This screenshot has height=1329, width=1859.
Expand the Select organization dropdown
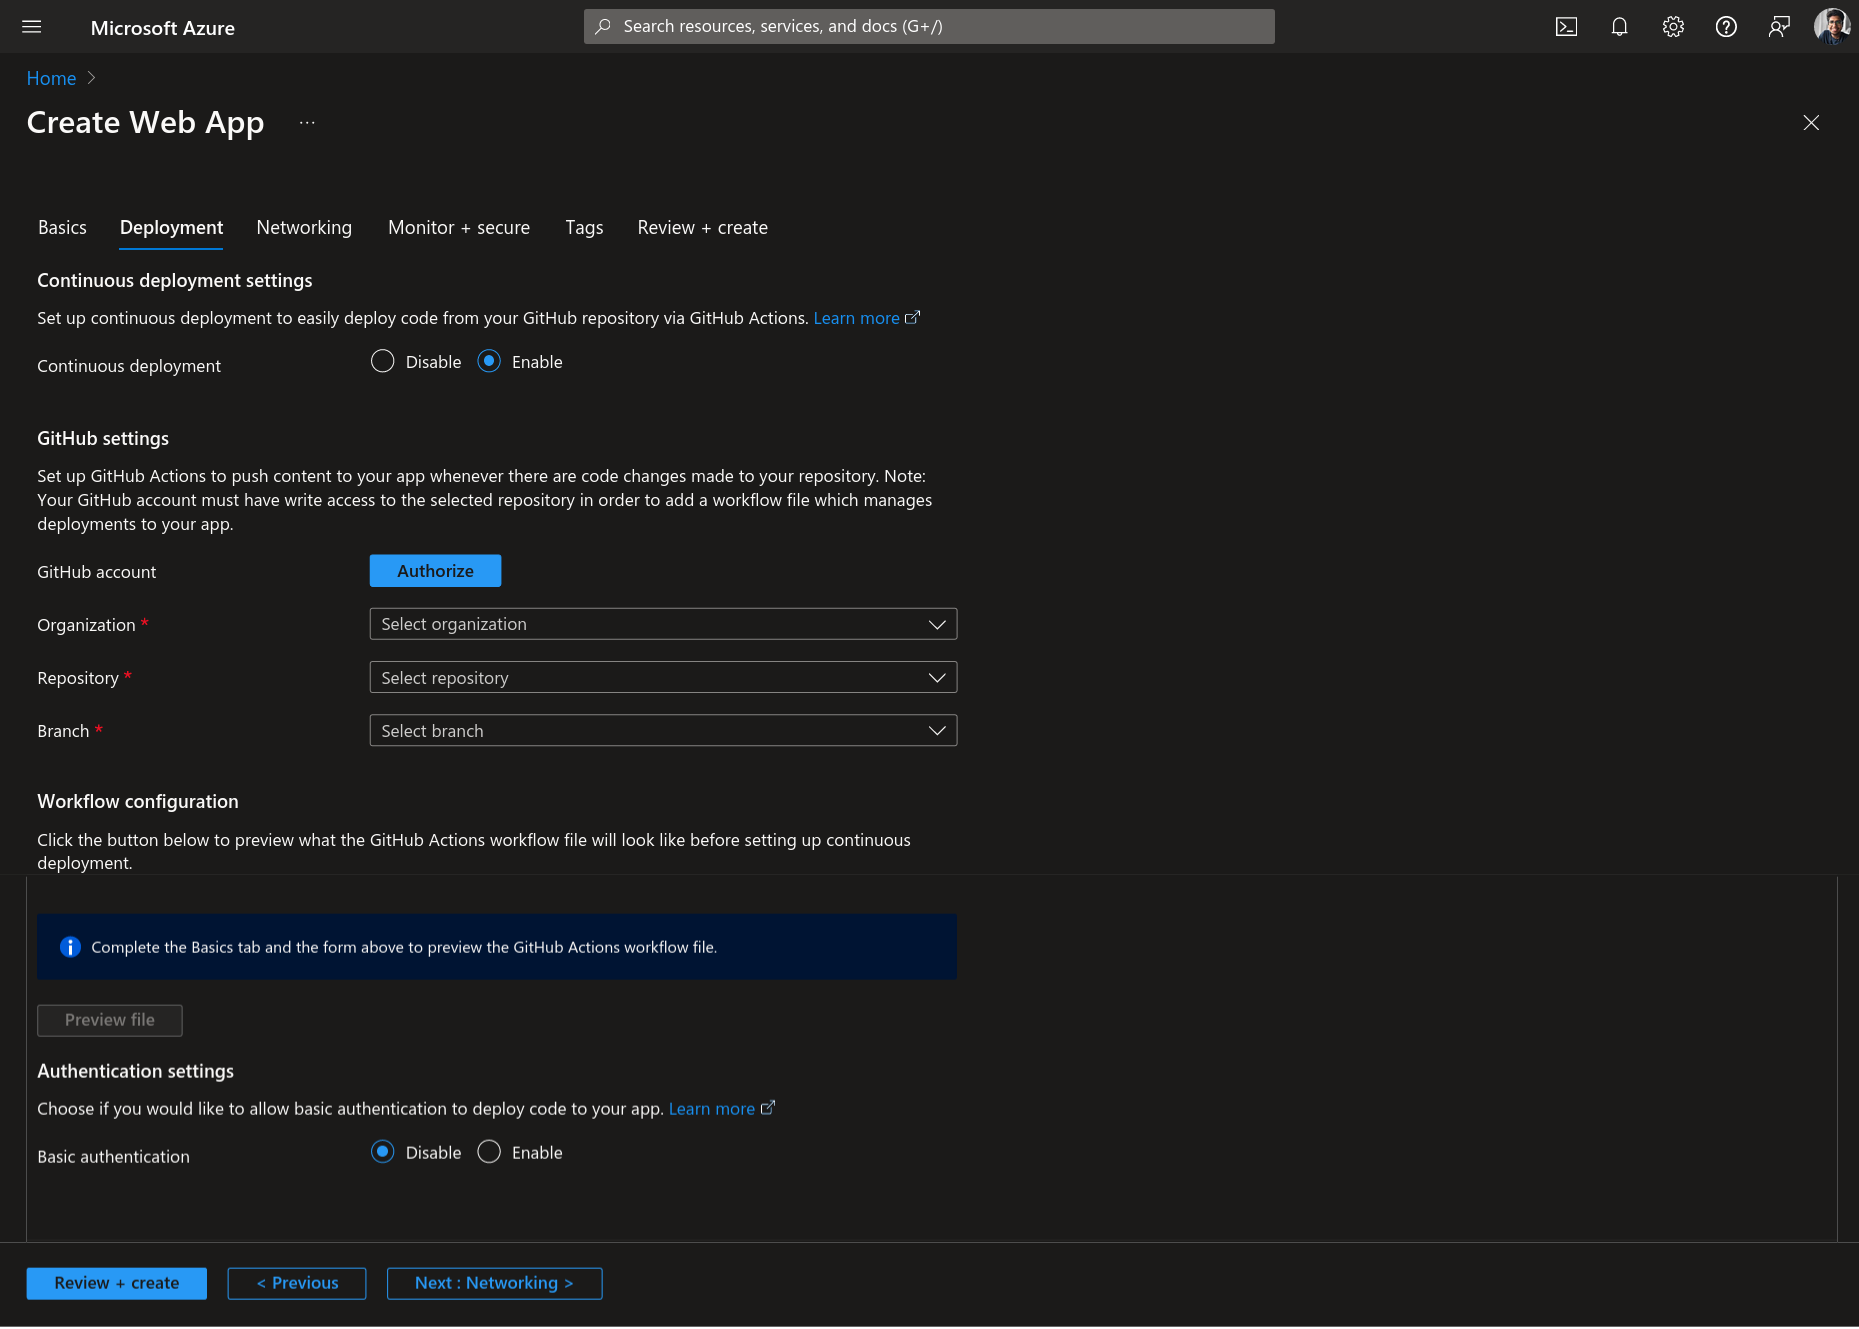pos(663,624)
